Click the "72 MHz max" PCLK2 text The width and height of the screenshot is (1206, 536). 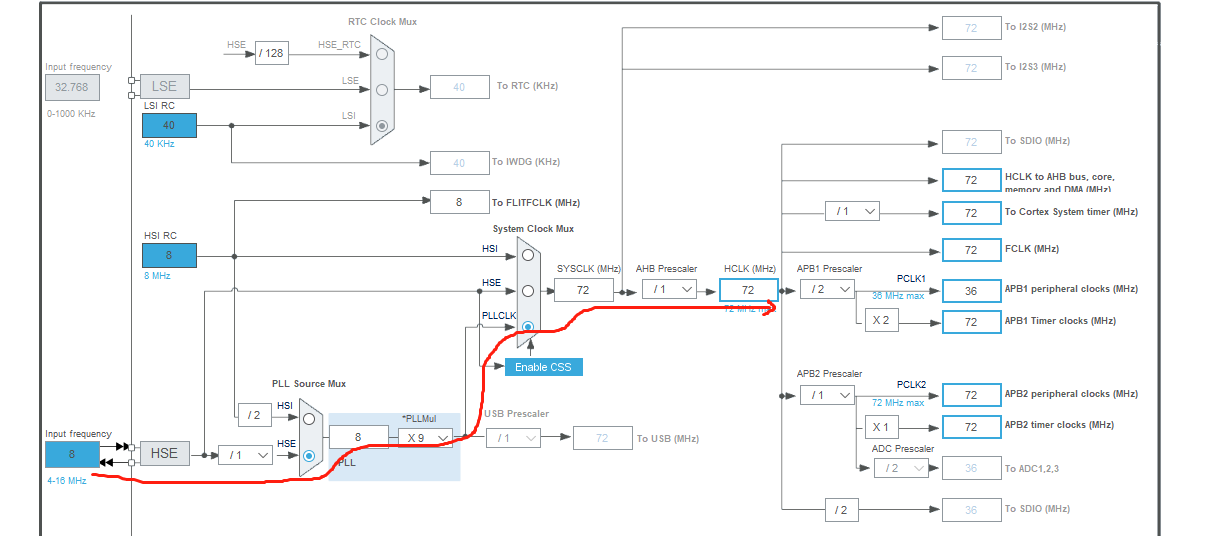[x=898, y=402]
